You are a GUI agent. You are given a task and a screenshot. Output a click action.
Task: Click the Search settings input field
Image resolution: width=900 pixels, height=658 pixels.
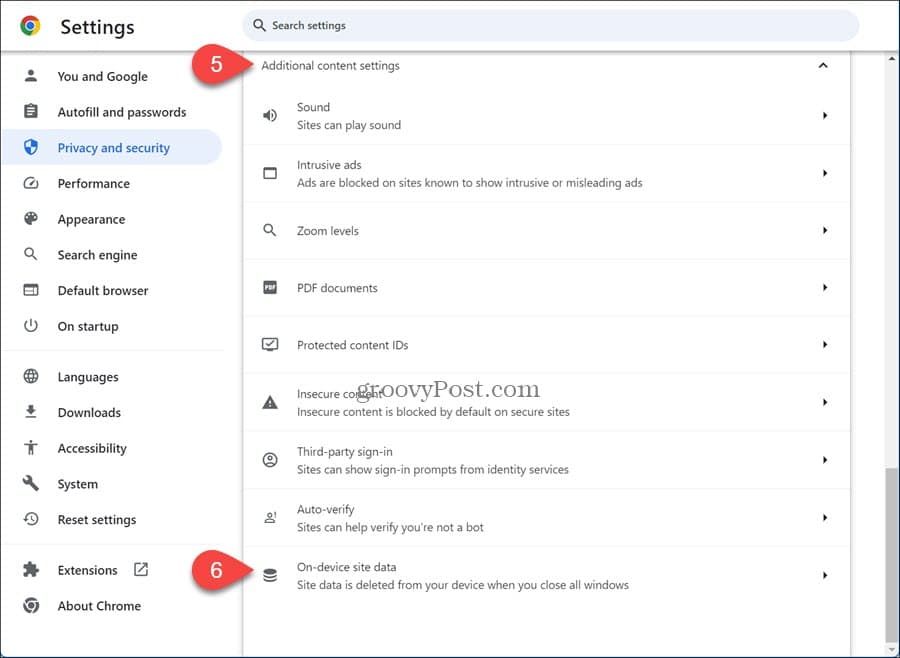(x=550, y=25)
